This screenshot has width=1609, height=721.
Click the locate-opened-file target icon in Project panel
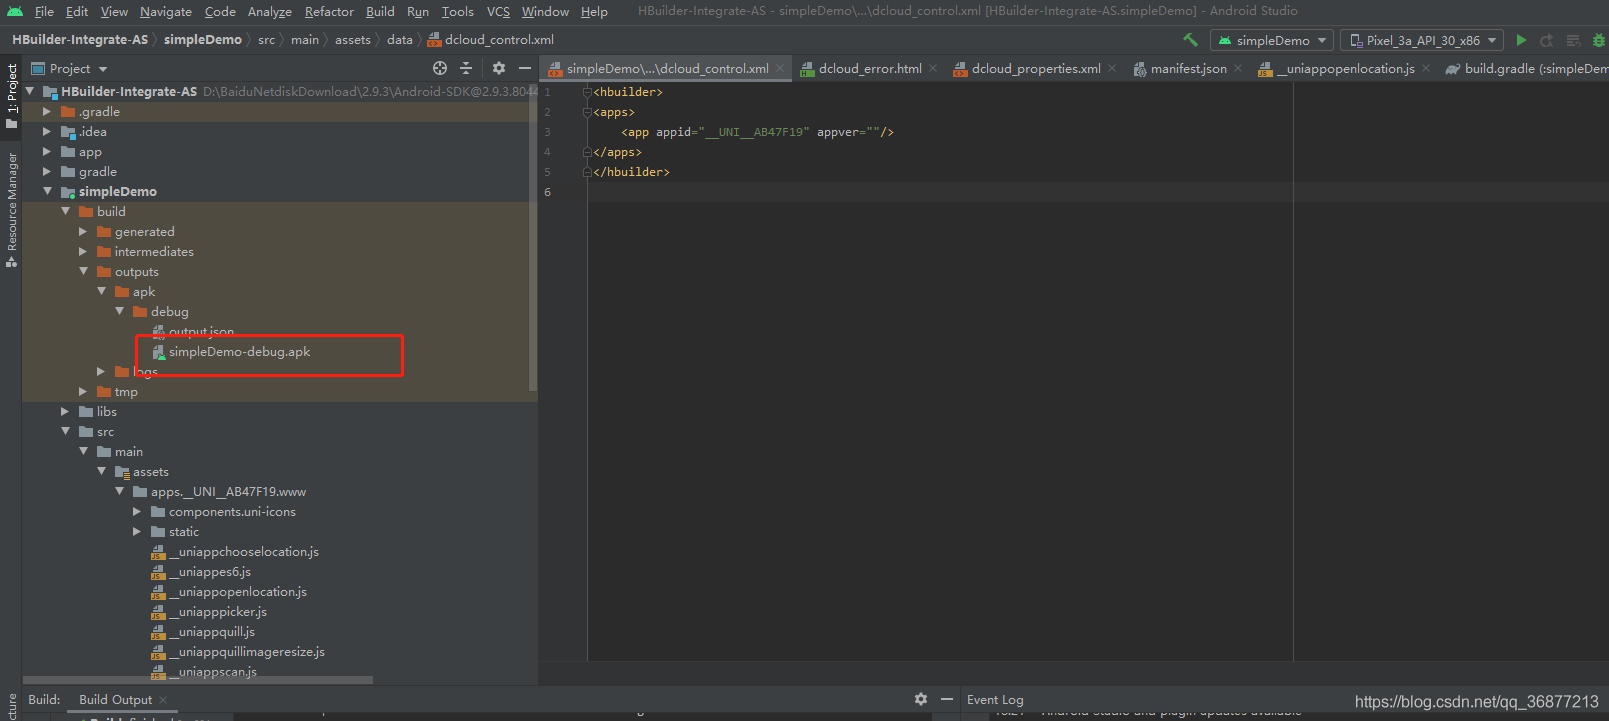point(440,68)
